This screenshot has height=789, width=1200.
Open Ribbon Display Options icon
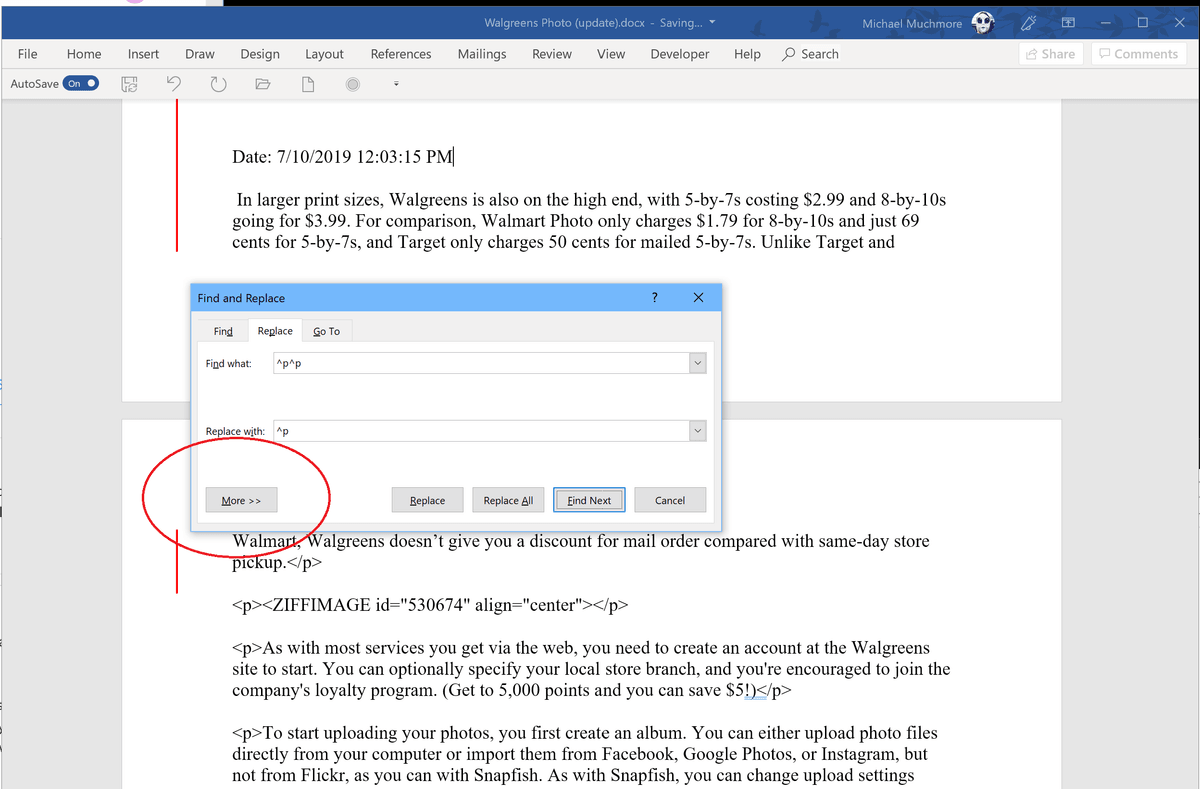(x=1068, y=22)
